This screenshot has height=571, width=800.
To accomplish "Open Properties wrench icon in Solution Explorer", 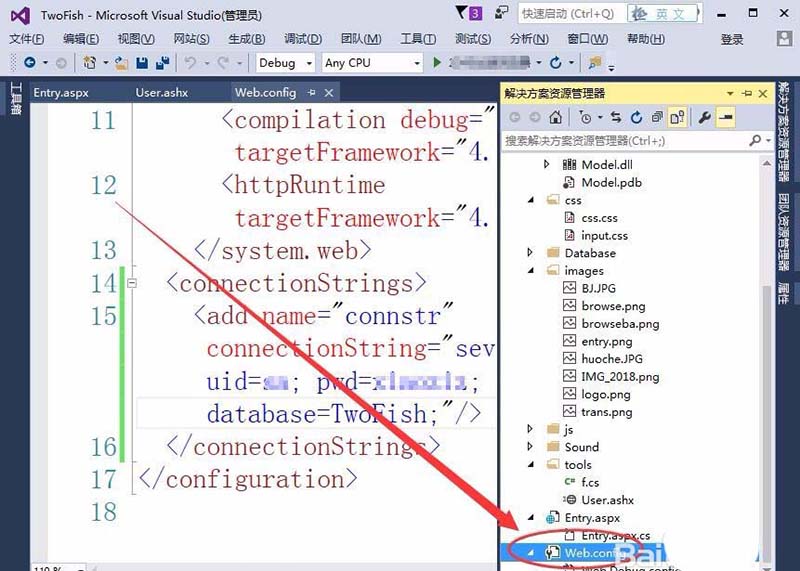I will pyautogui.click(x=705, y=117).
